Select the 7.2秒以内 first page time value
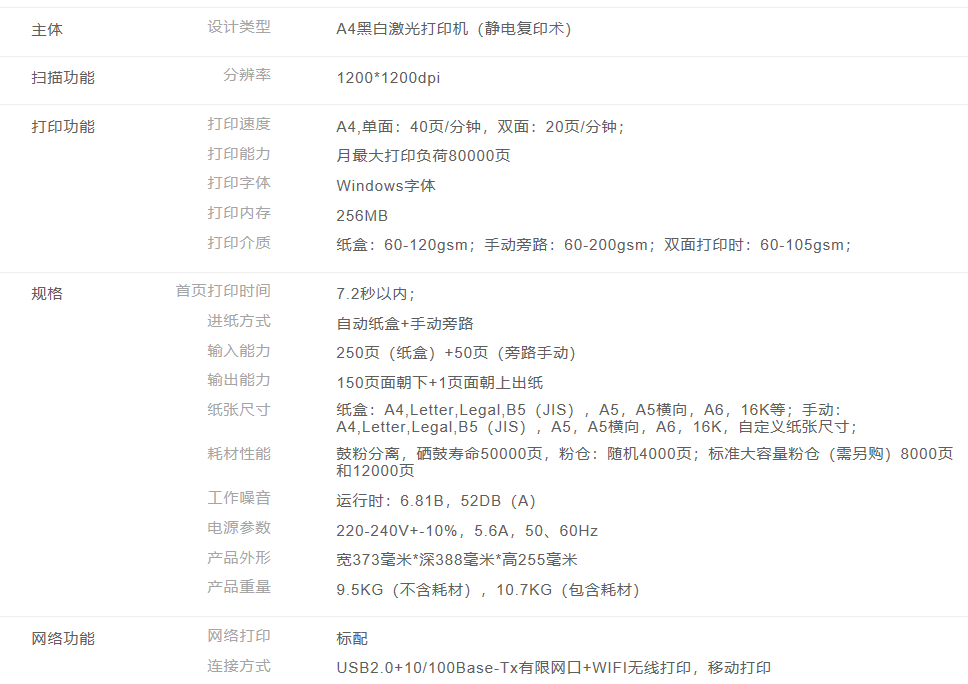The width and height of the screenshot is (968, 684). (375, 293)
